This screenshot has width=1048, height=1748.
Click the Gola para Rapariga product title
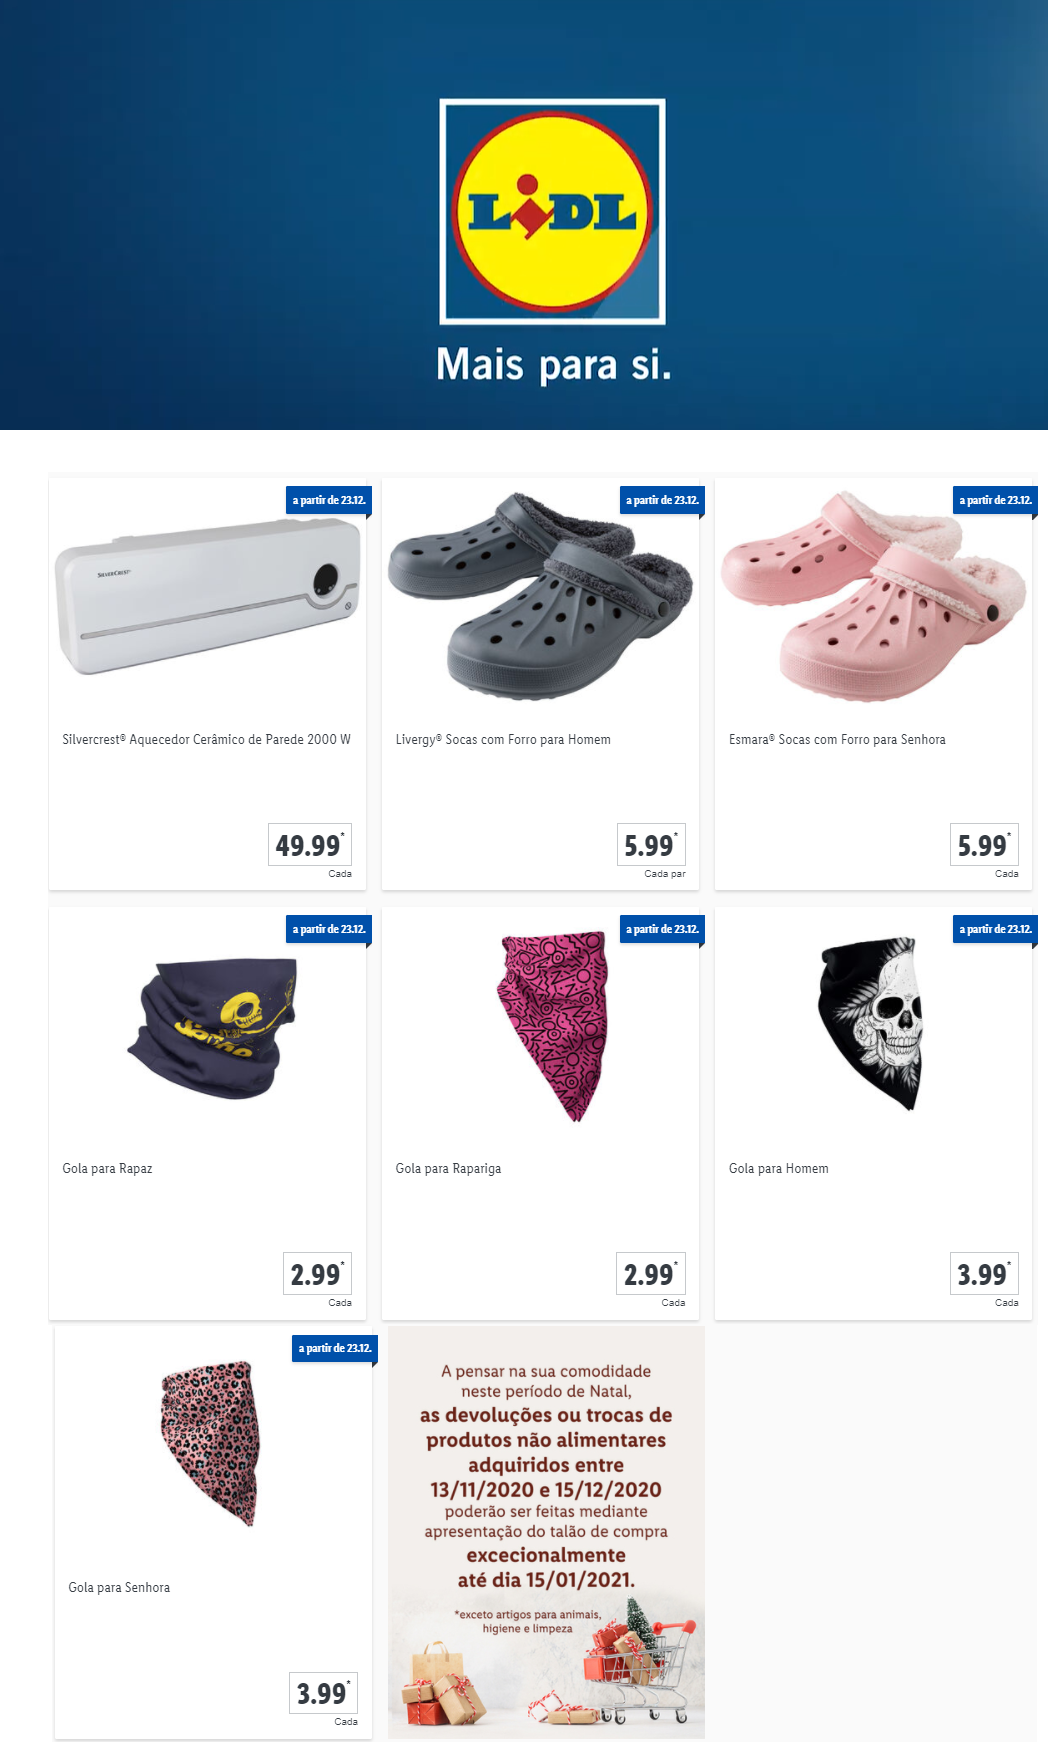[x=448, y=1169]
